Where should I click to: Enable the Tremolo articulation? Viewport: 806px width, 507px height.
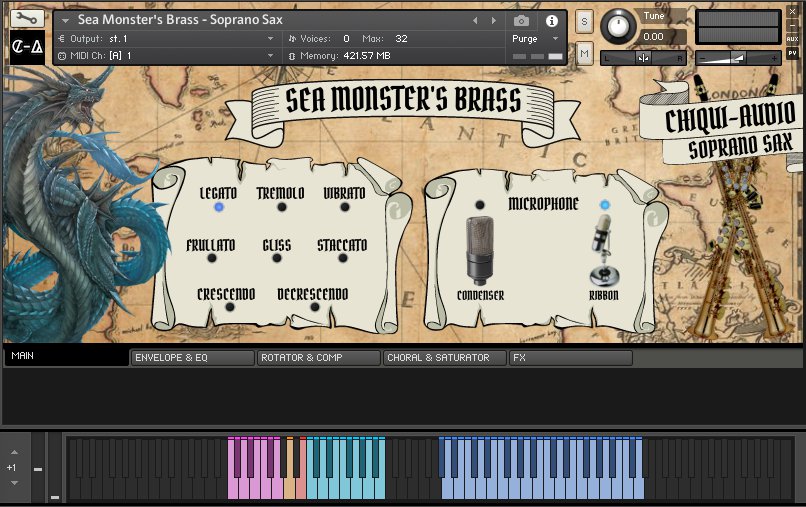(282, 207)
